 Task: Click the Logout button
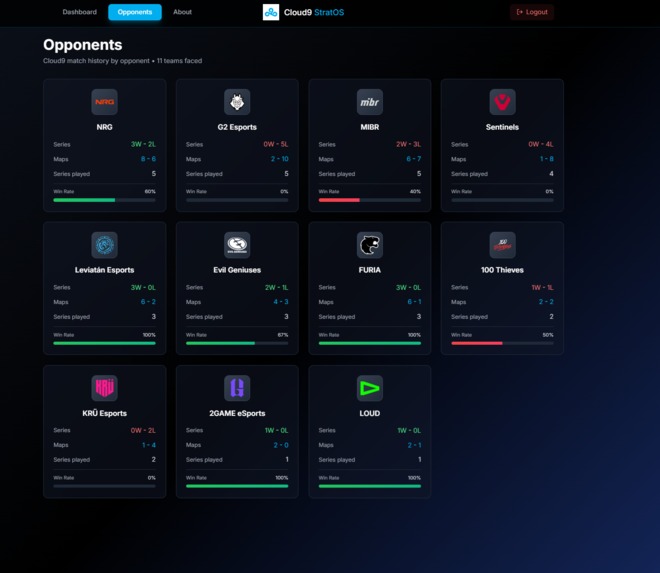pyautogui.click(x=532, y=12)
